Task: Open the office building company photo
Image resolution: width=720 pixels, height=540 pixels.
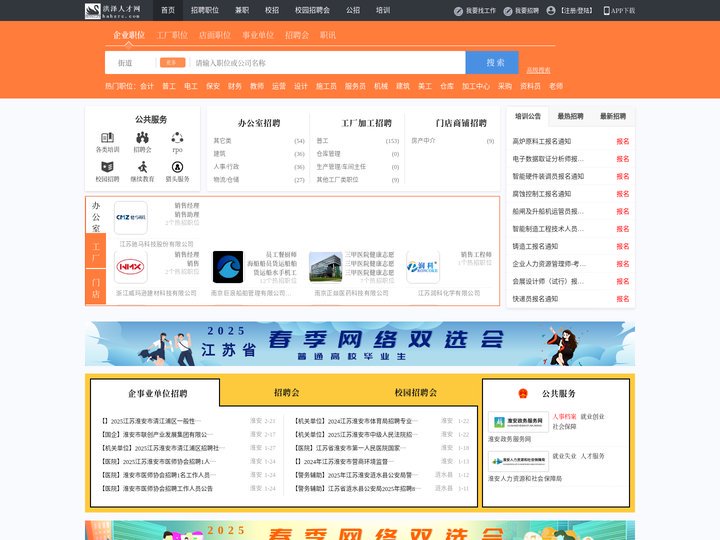Action: tap(326, 267)
